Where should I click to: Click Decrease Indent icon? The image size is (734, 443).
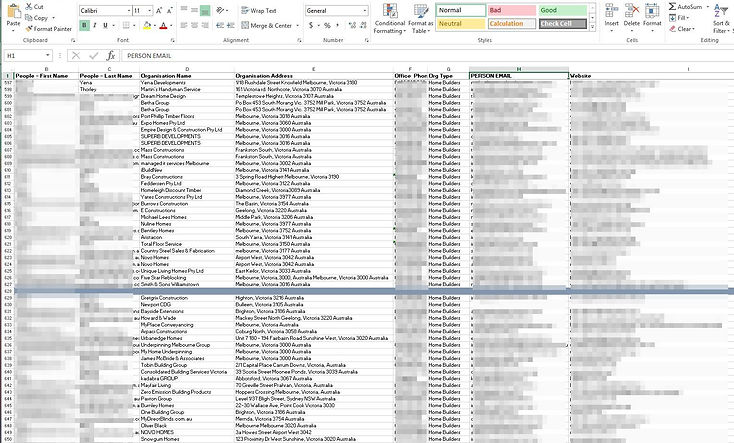[x=220, y=25]
